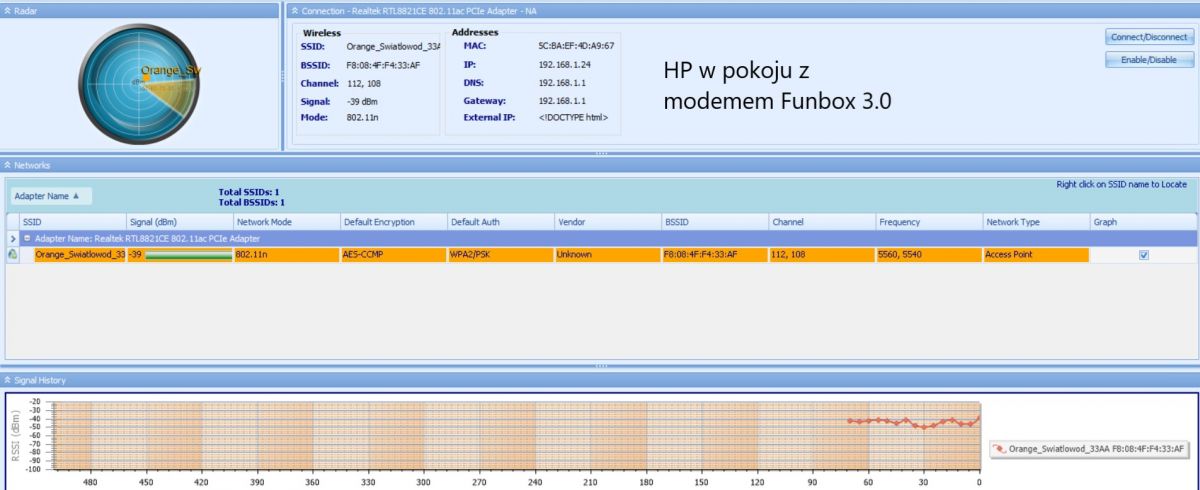This screenshot has width=1200, height=490.
Task: Select the Orange_Swiatlowod_33 SSID cell
Action: [x=79, y=255]
